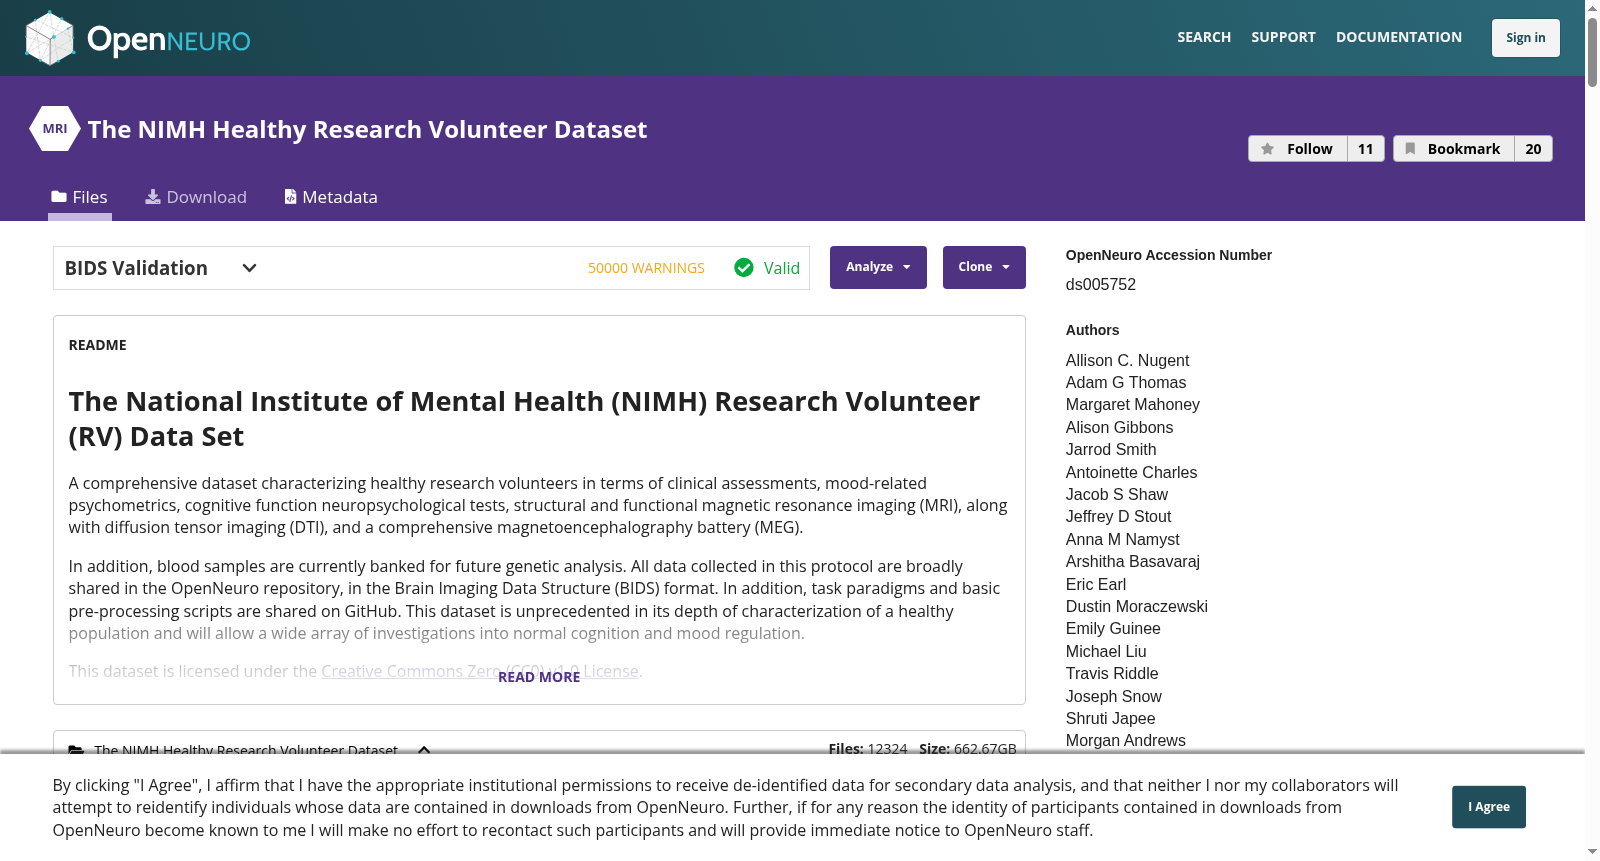Click the green Valid checkmark icon
Image resolution: width=1600 pixels, height=861 pixels.
coord(744,268)
